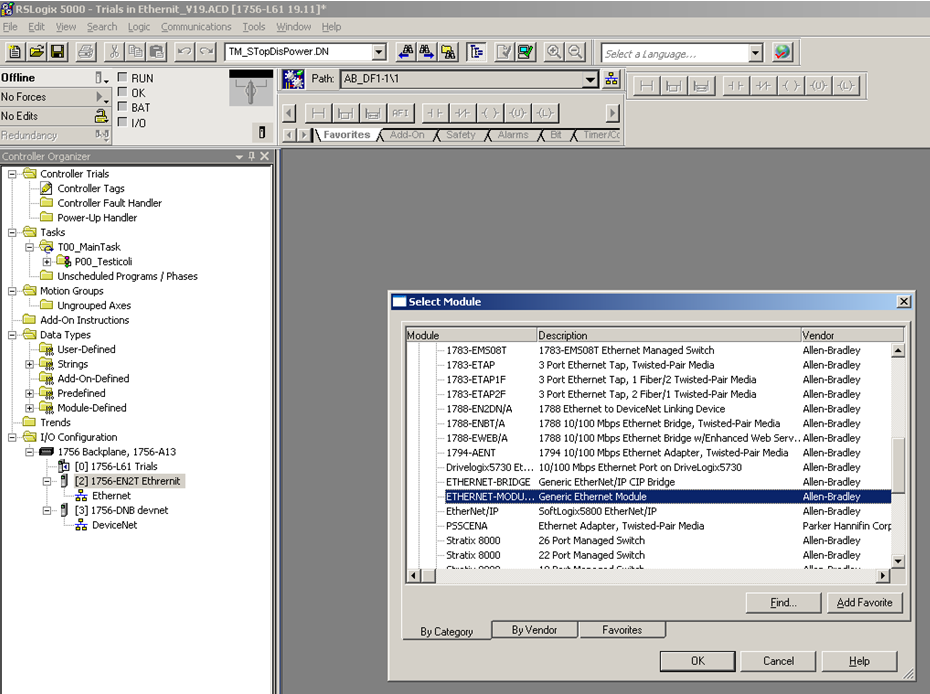Open a project with the Open folder icon
The image size is (930, 694).
tap(36, 52)
